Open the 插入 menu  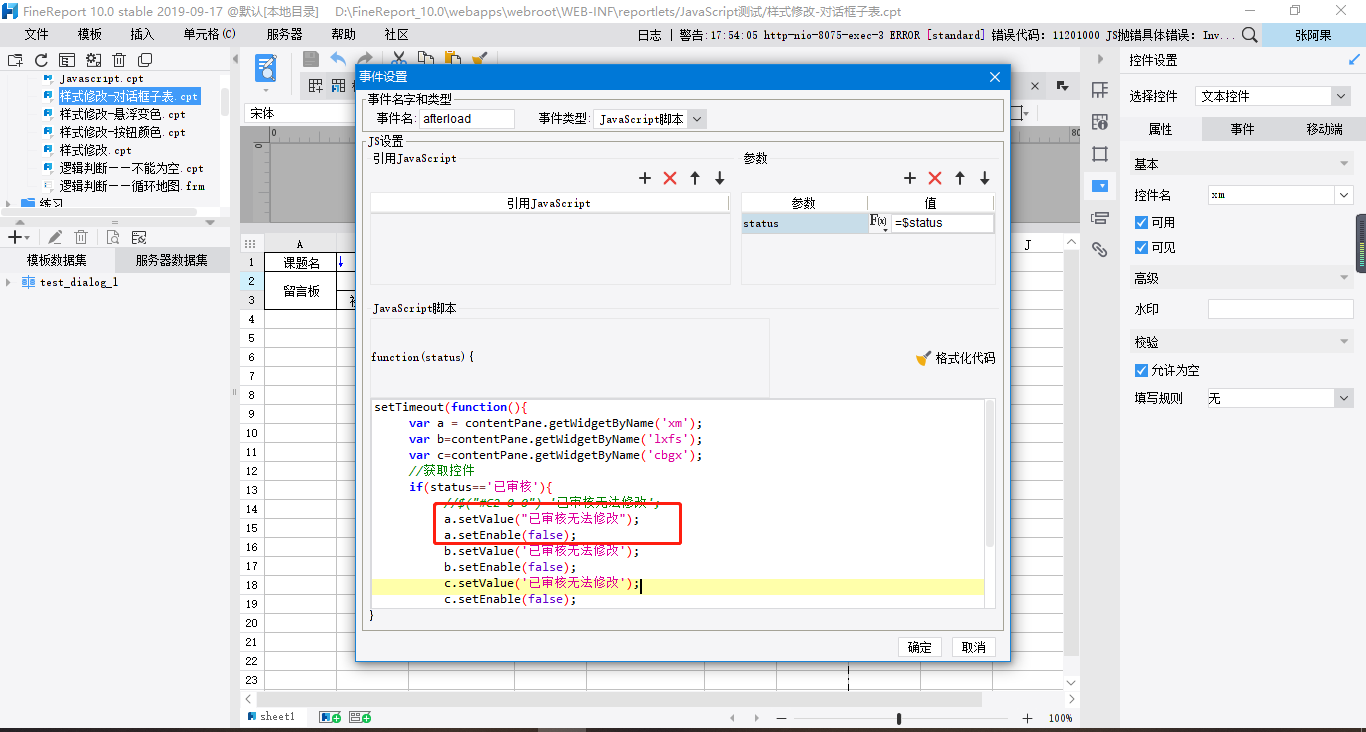[142, 34]
